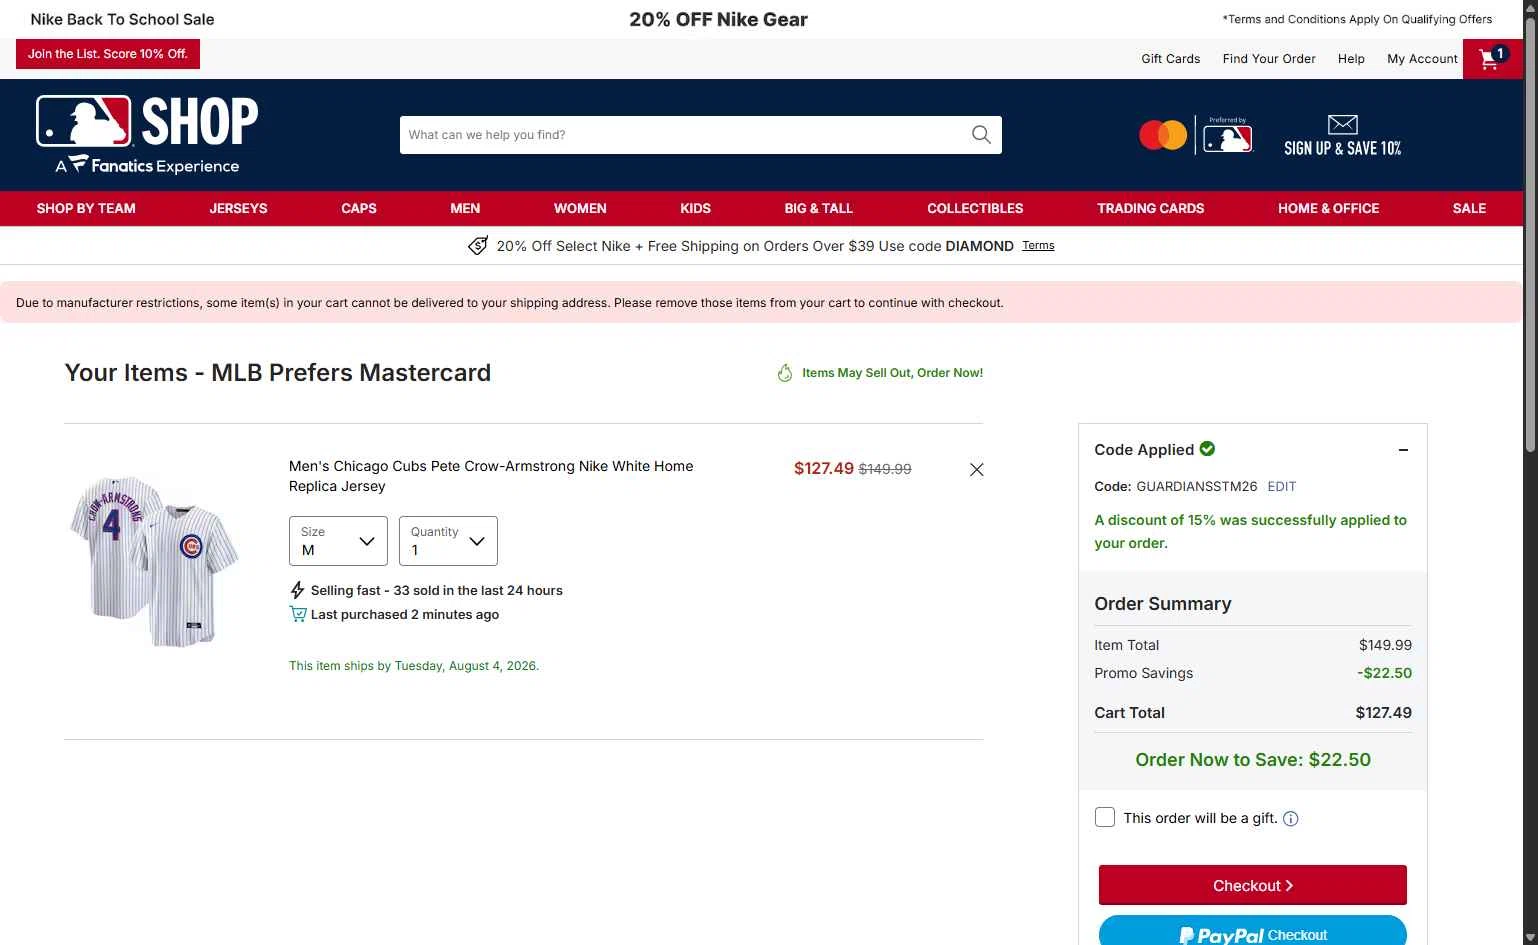The height and width of the screenshot is (945, 1538).
Task: Click the red Checkout button
Action: (1252, 885)
